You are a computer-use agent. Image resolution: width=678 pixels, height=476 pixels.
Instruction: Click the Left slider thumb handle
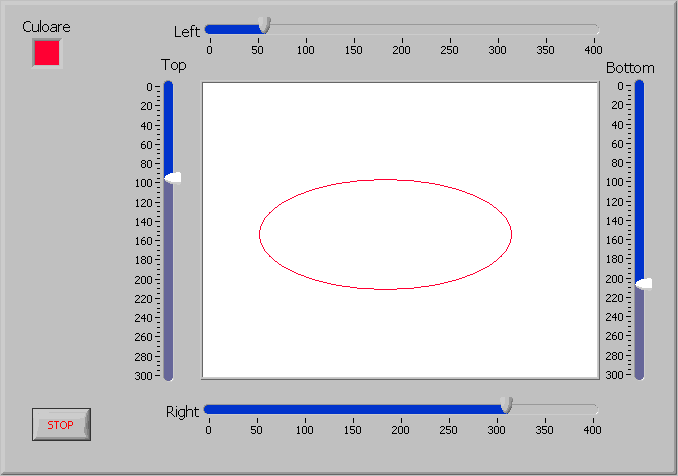pos(264,26)
